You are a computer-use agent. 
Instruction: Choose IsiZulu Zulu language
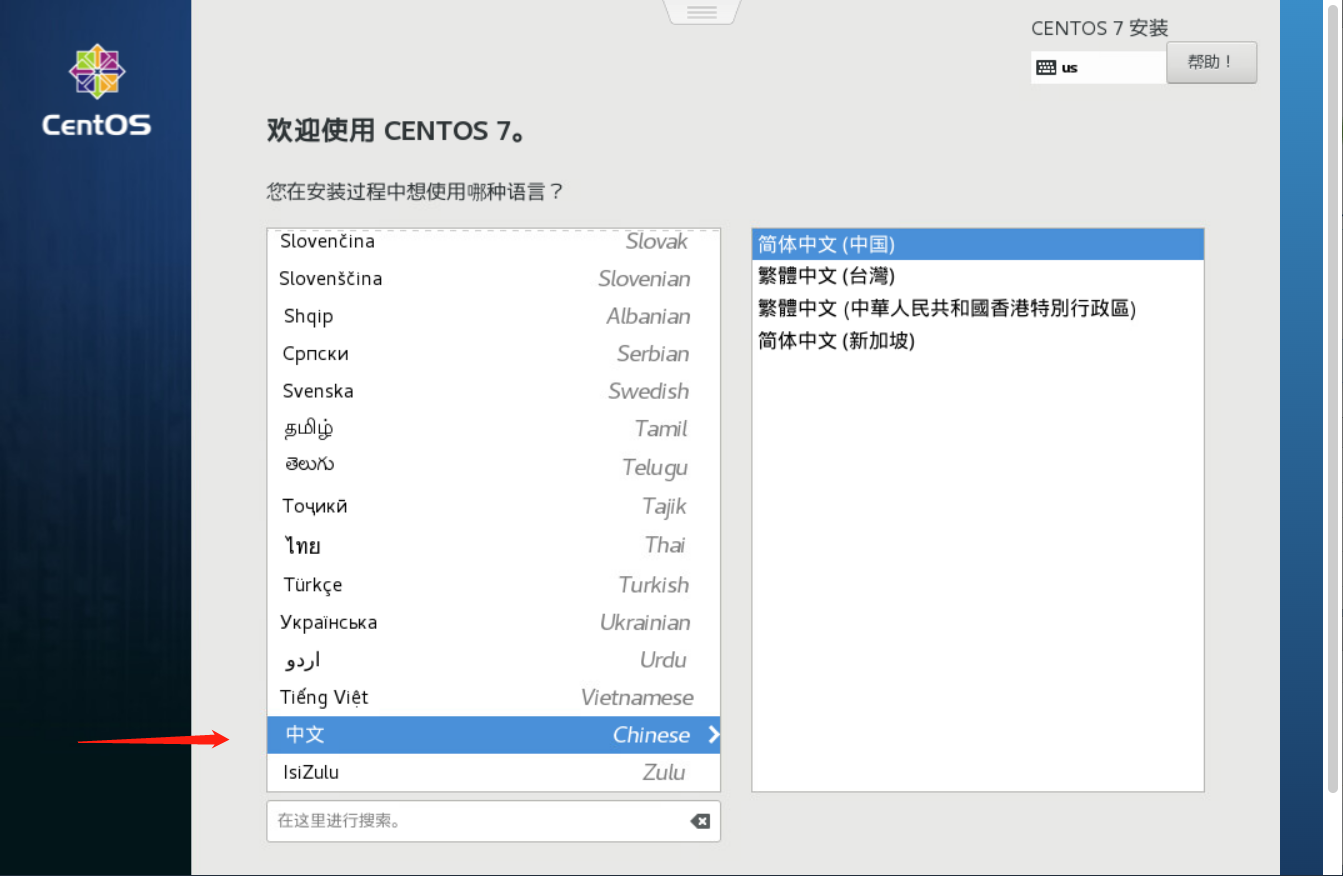click(493, 772)
